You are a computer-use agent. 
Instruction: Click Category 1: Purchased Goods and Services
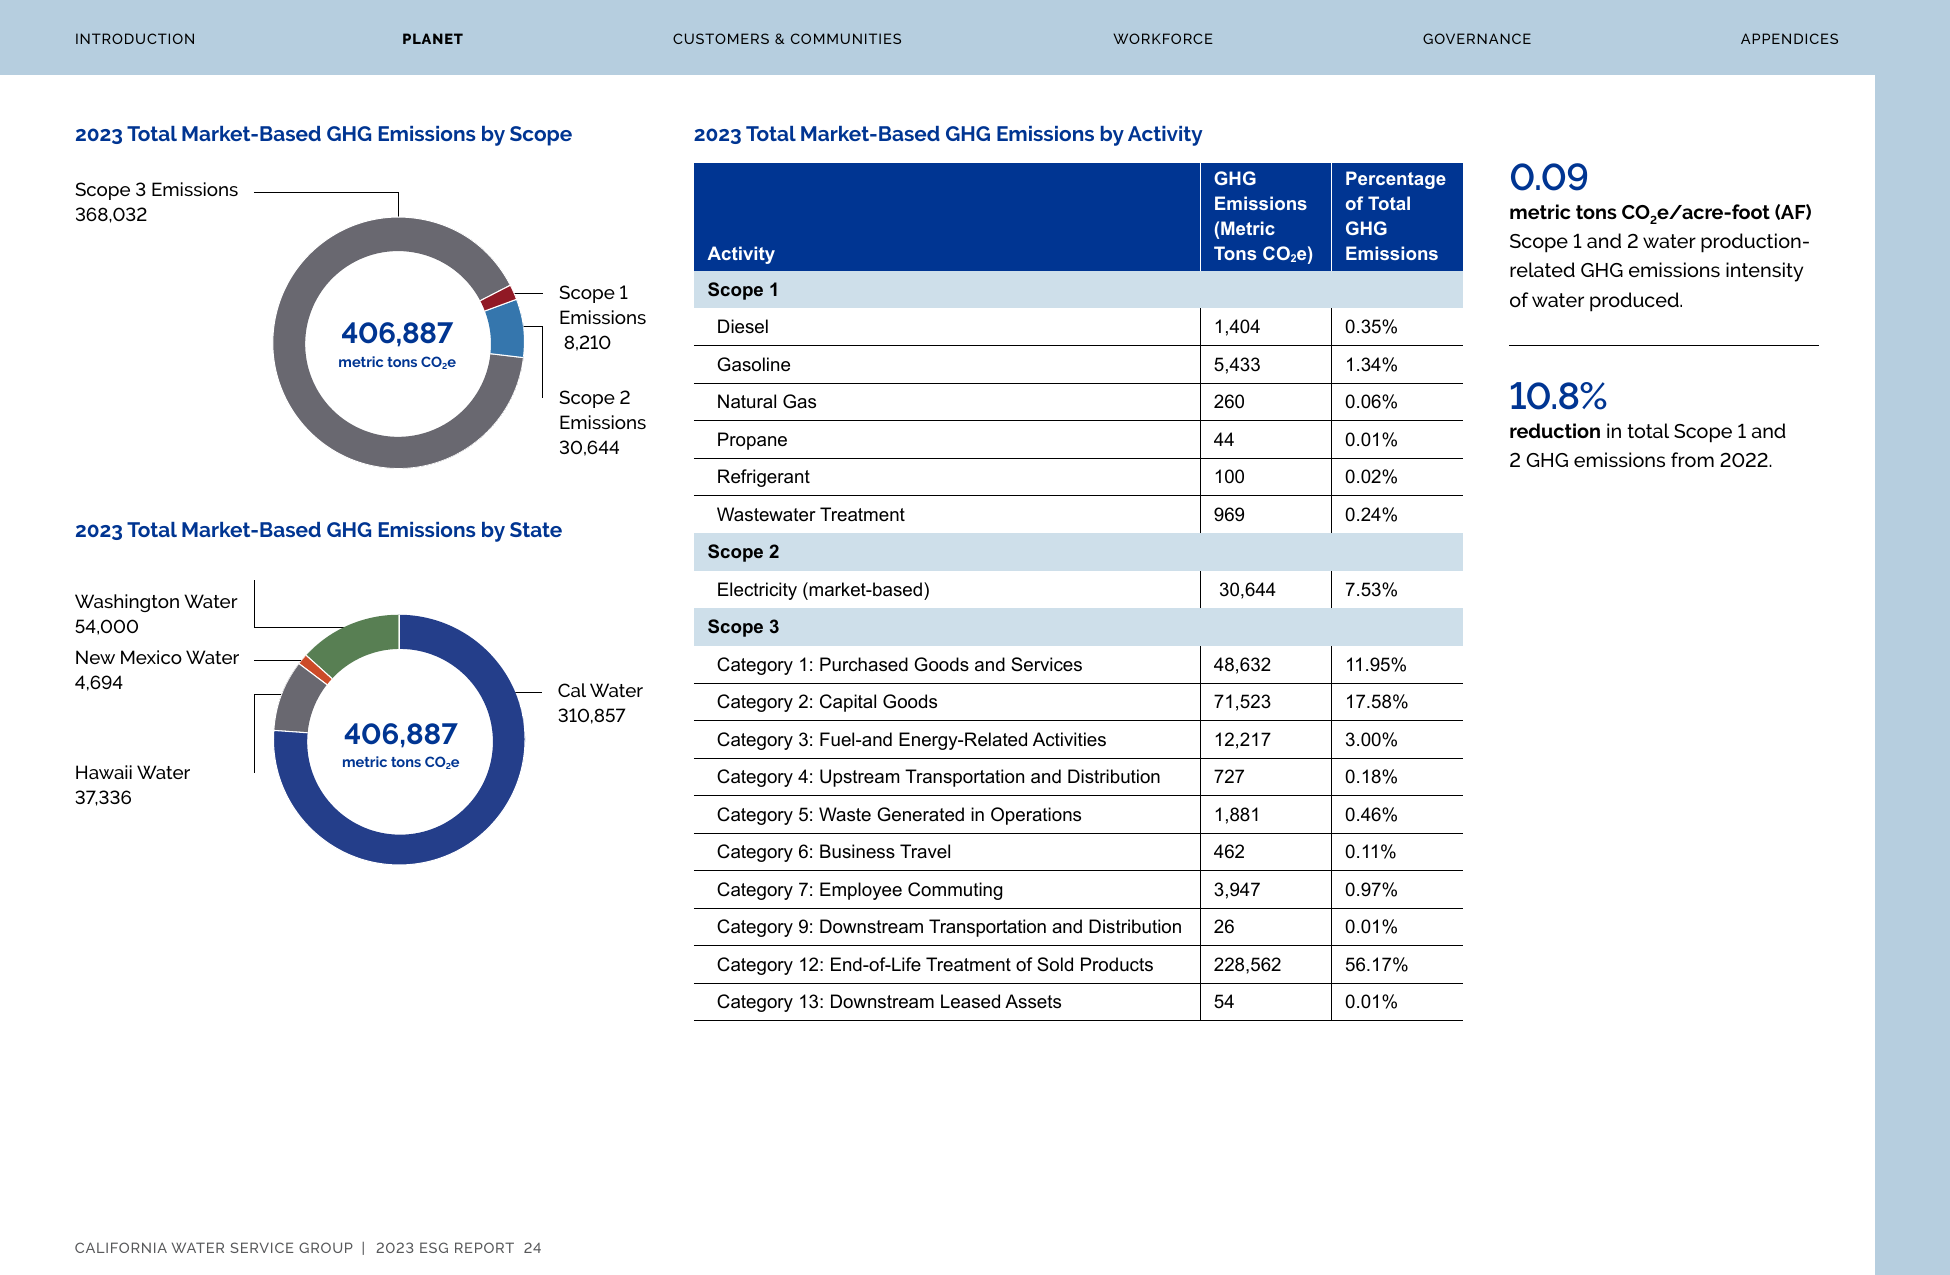(x=899, y=665)
